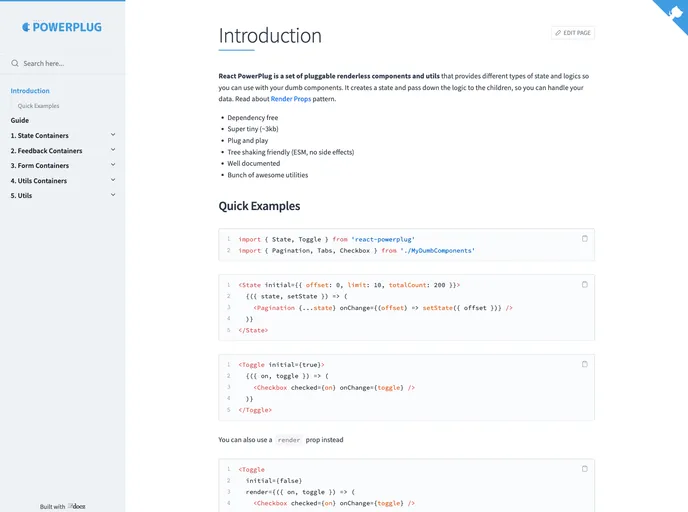Click the 'Well documented' bullet
Image resolution: width=688 pixels, height=512 pixels.
click(254, 163)
